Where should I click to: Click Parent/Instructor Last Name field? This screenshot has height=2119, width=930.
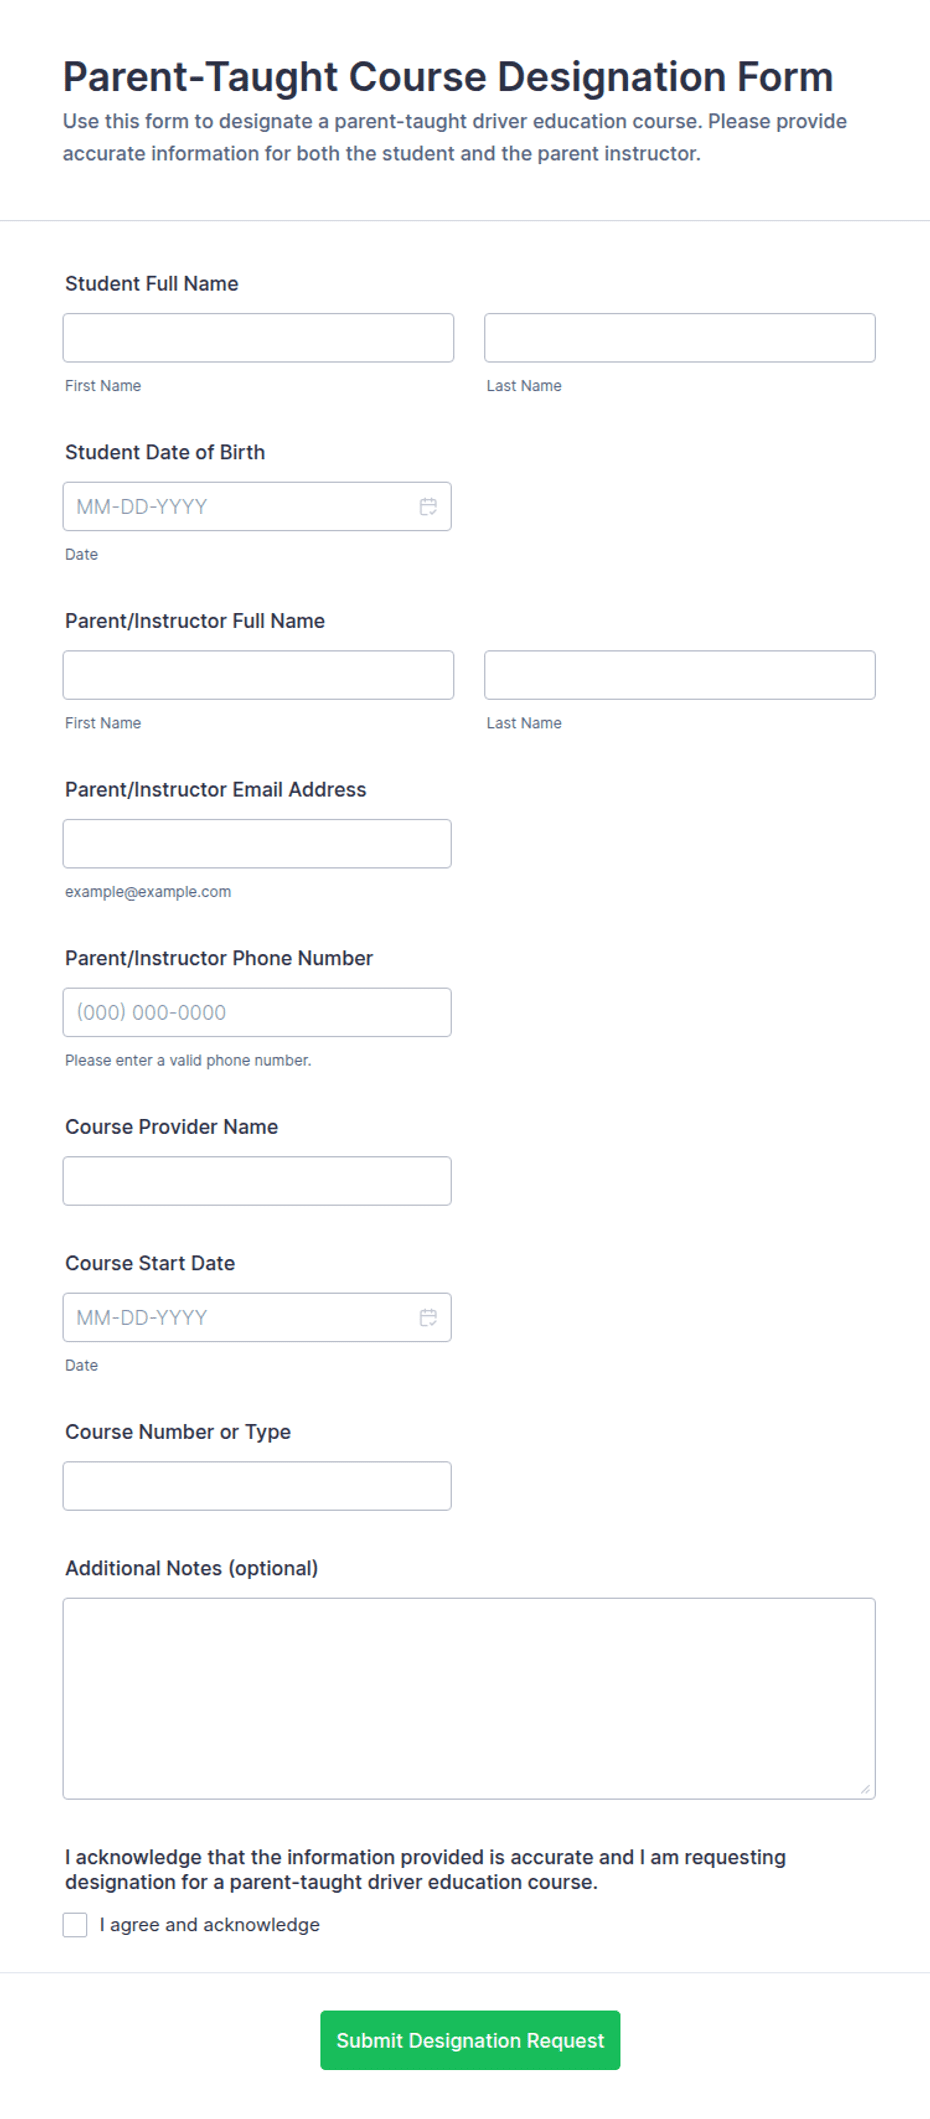click(x=680, y=675)
